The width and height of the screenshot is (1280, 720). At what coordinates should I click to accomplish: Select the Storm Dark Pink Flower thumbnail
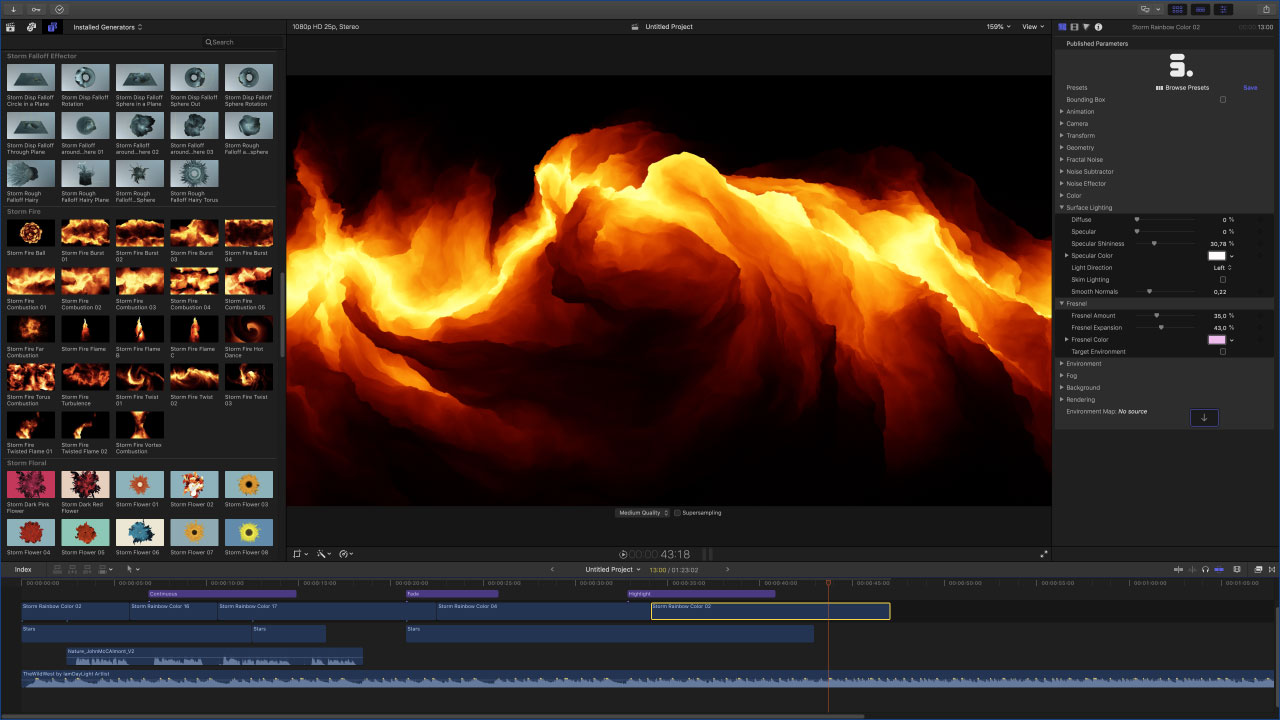[30, 485]
